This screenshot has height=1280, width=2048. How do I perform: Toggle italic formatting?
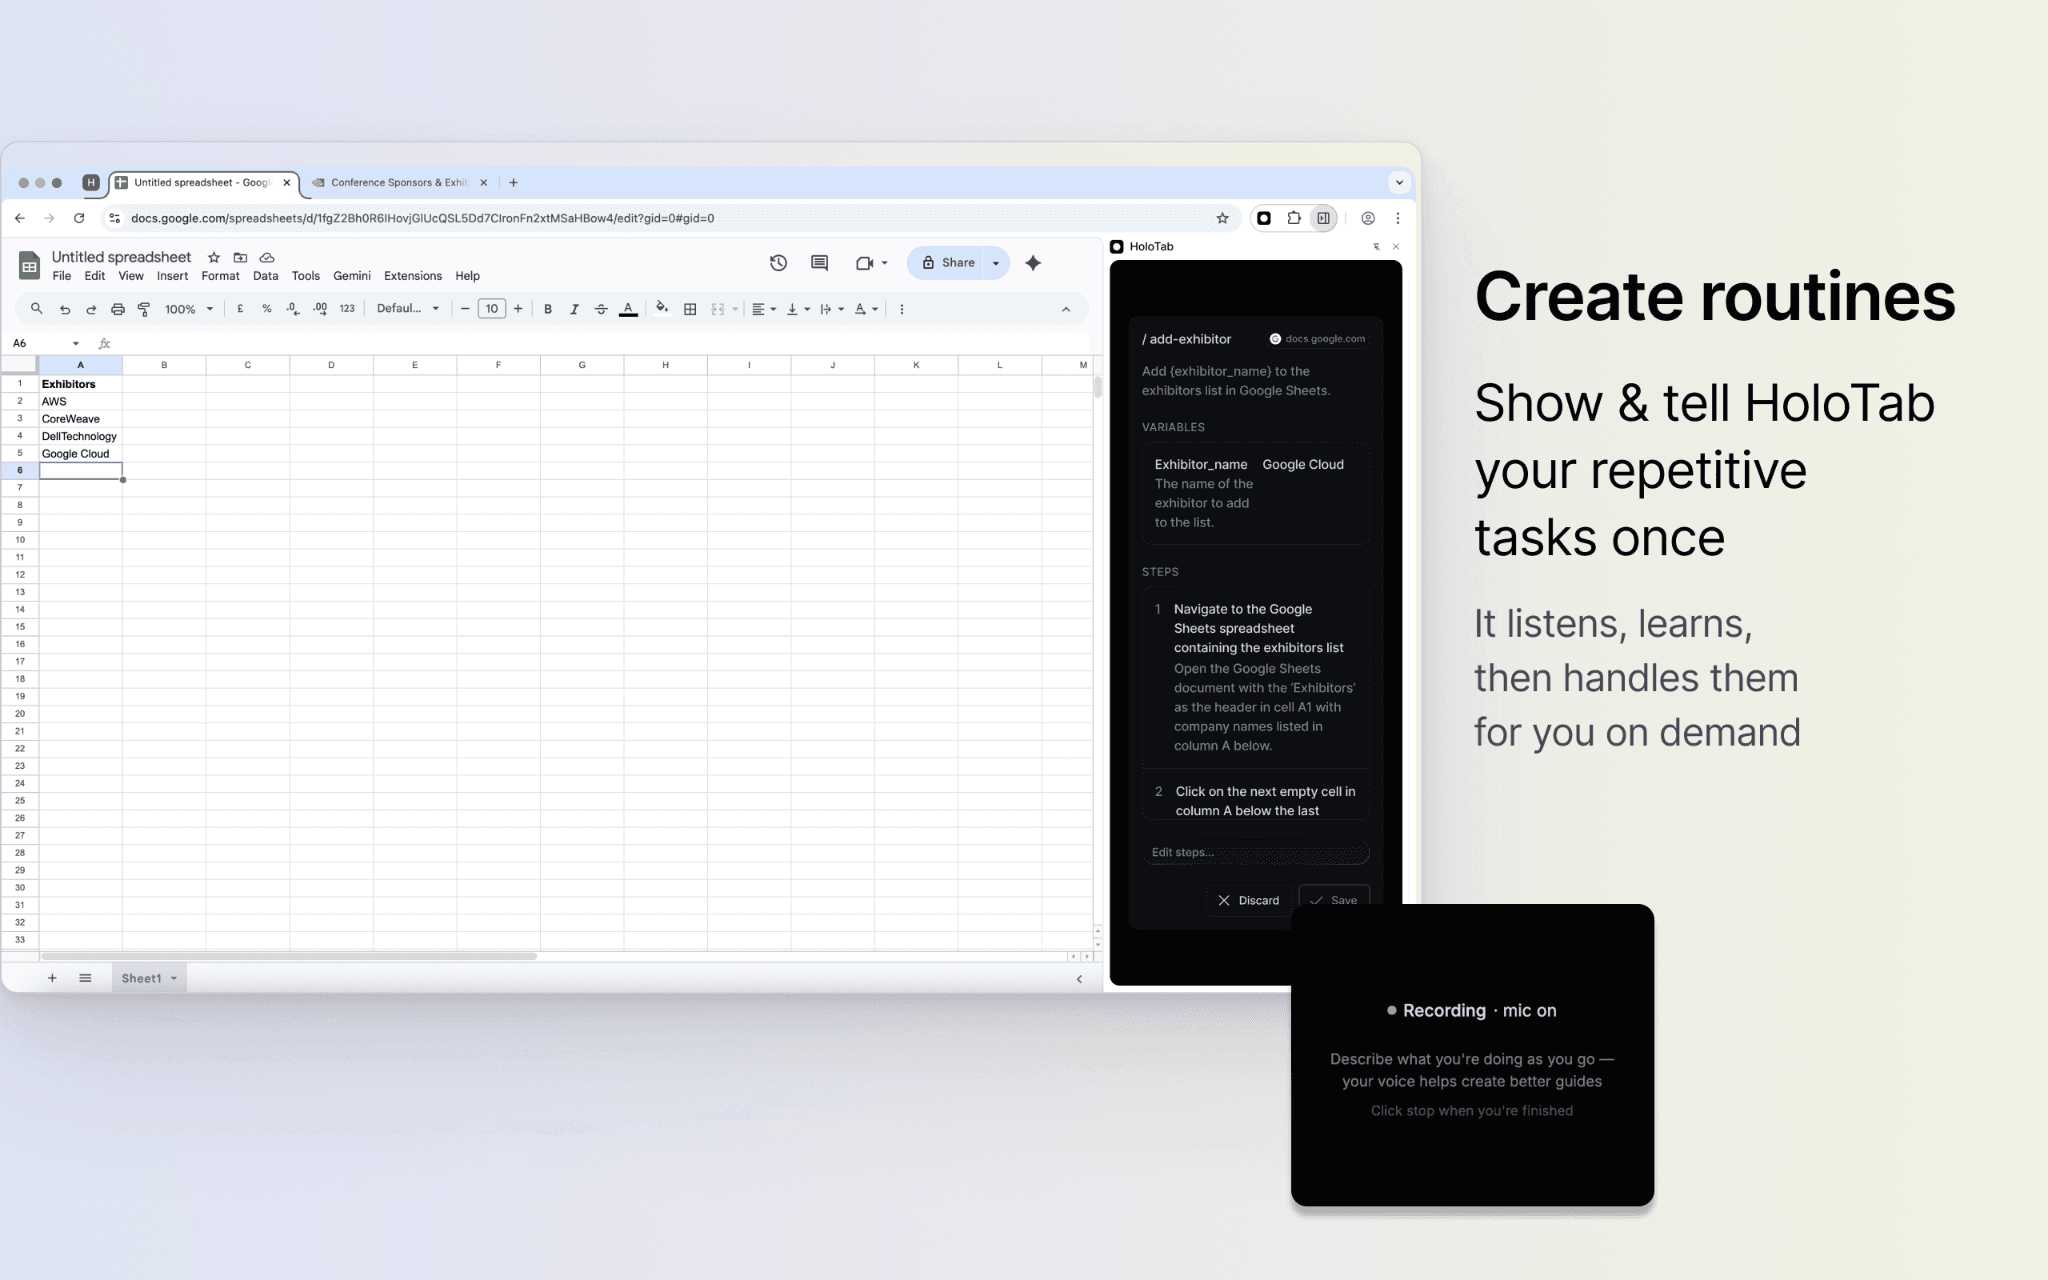tap(574, 309)
